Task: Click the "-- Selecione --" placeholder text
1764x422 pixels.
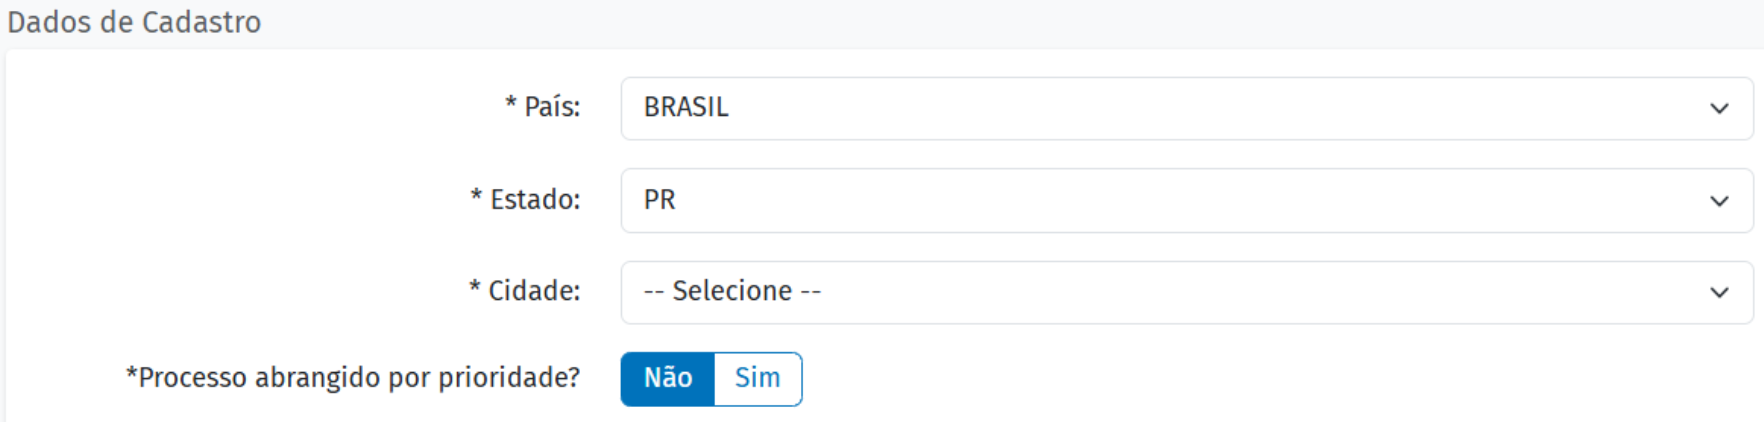Action: (x=732, y=291)
